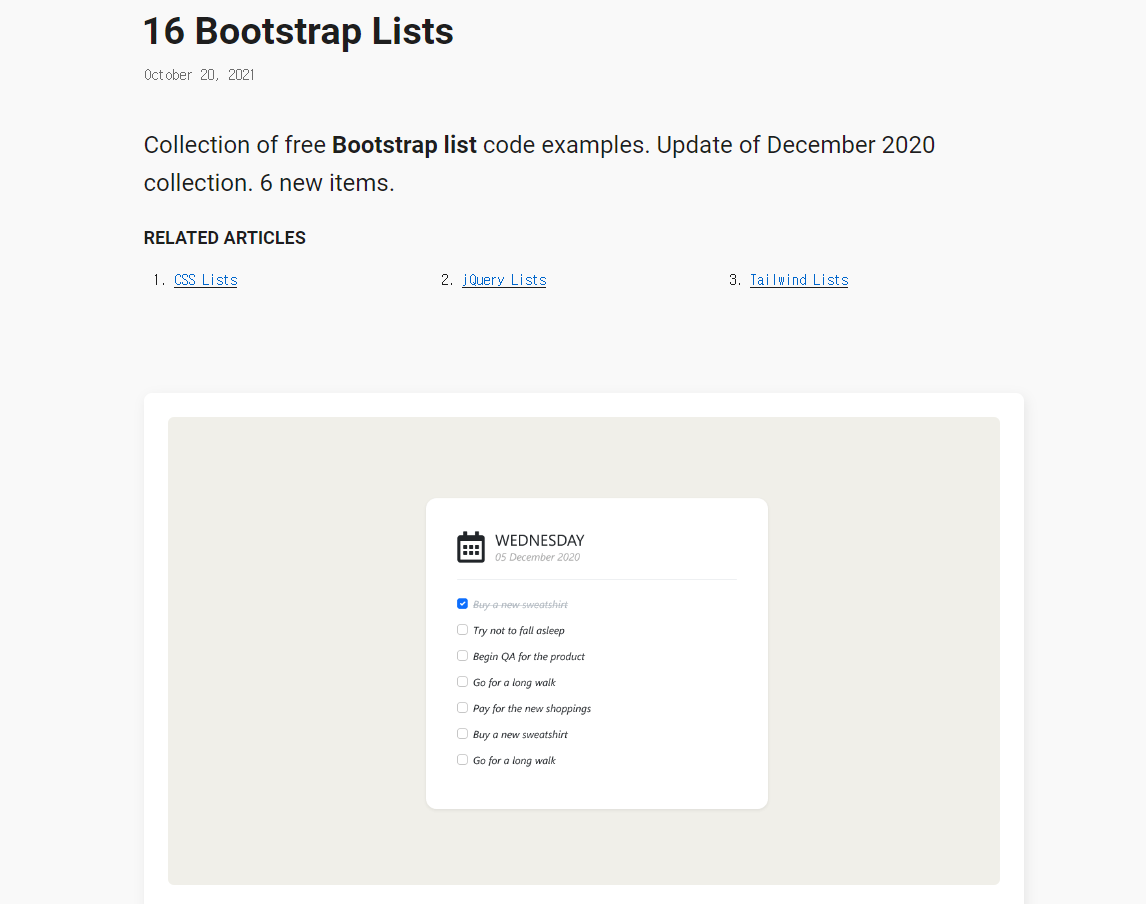Click the Pay for the new shoppings label
Viewport: 1146px width, 904px height.
[x=532, y=709]
